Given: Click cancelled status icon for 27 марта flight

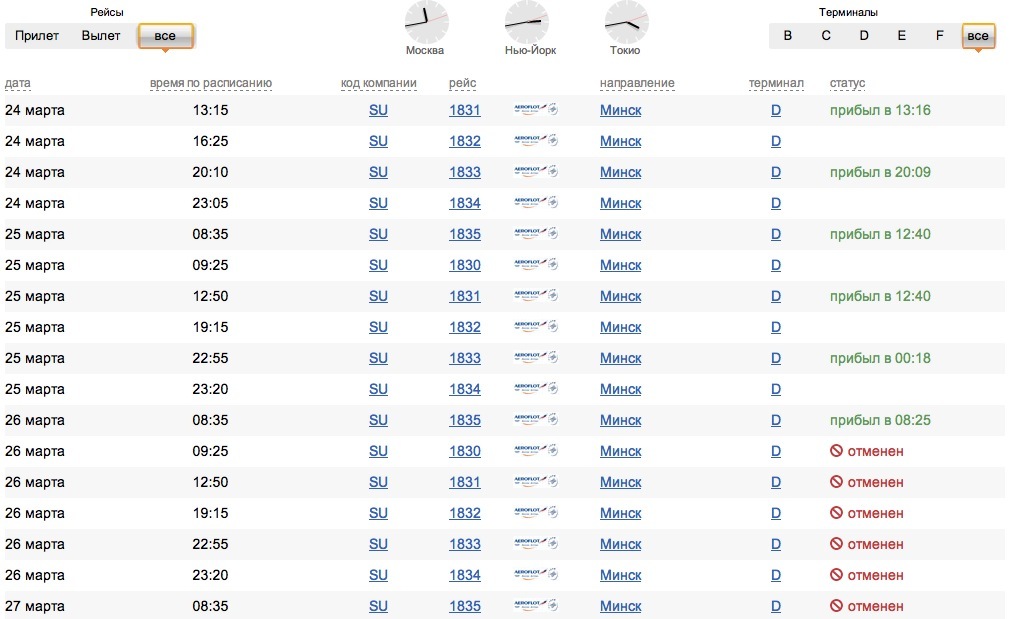Looking at the screenshot, I should point(836,606).
